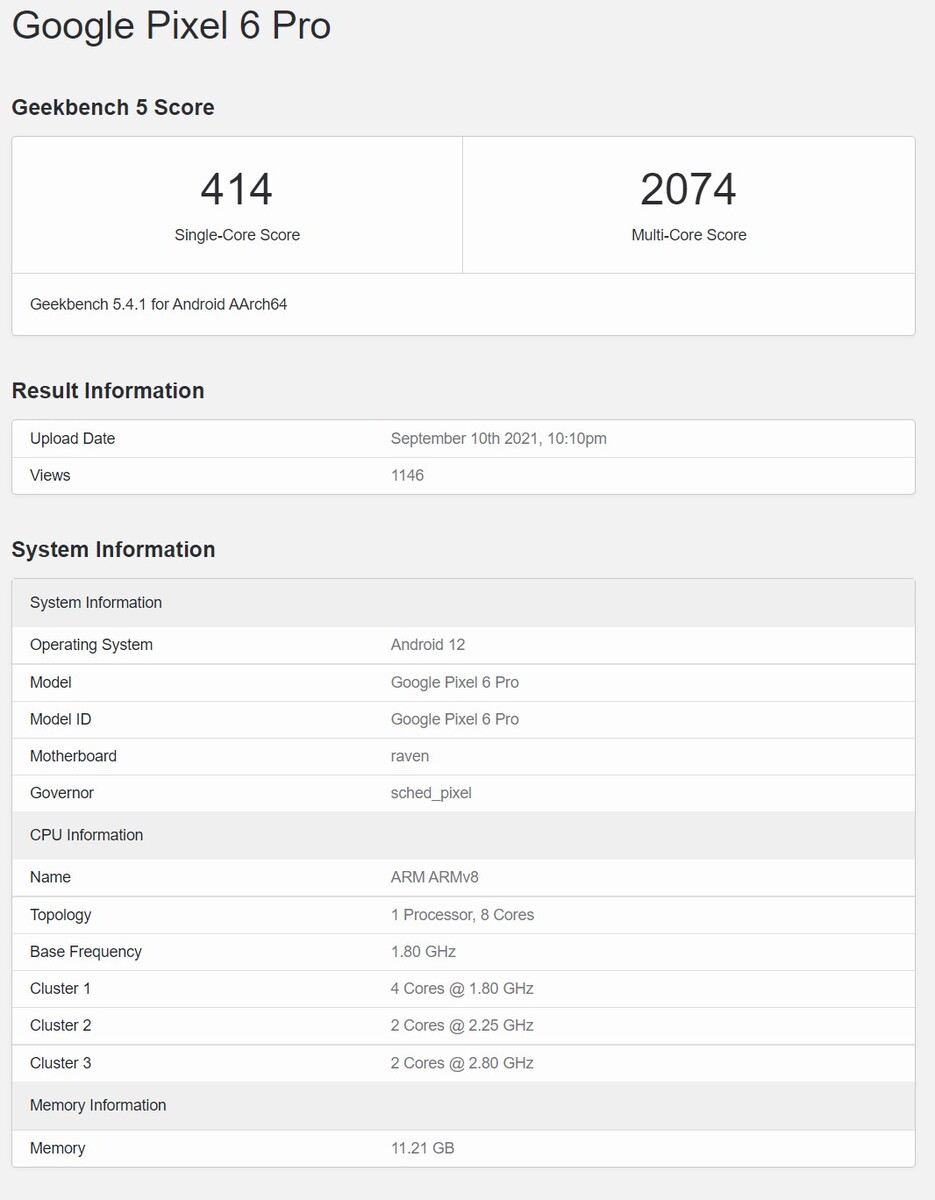Select the Operating System Android 12 value
This screenshot has width=935, height=1200.
(427, 645)
